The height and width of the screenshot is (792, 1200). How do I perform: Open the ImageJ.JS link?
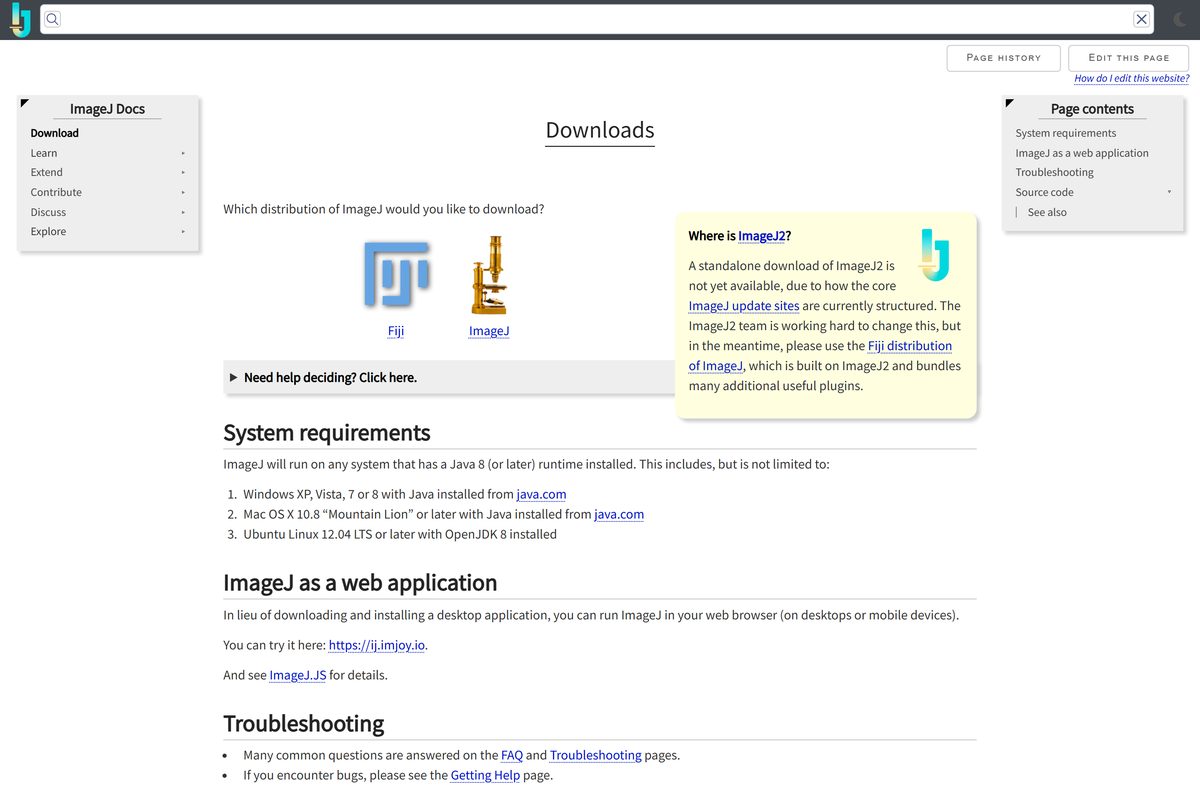pos(298,675)
